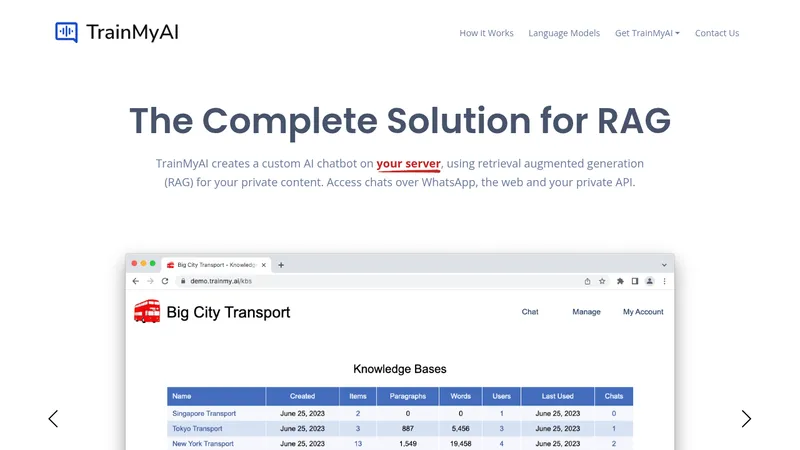
Task: Click Paragraphs column header
Action: click(x=408, y=396)
